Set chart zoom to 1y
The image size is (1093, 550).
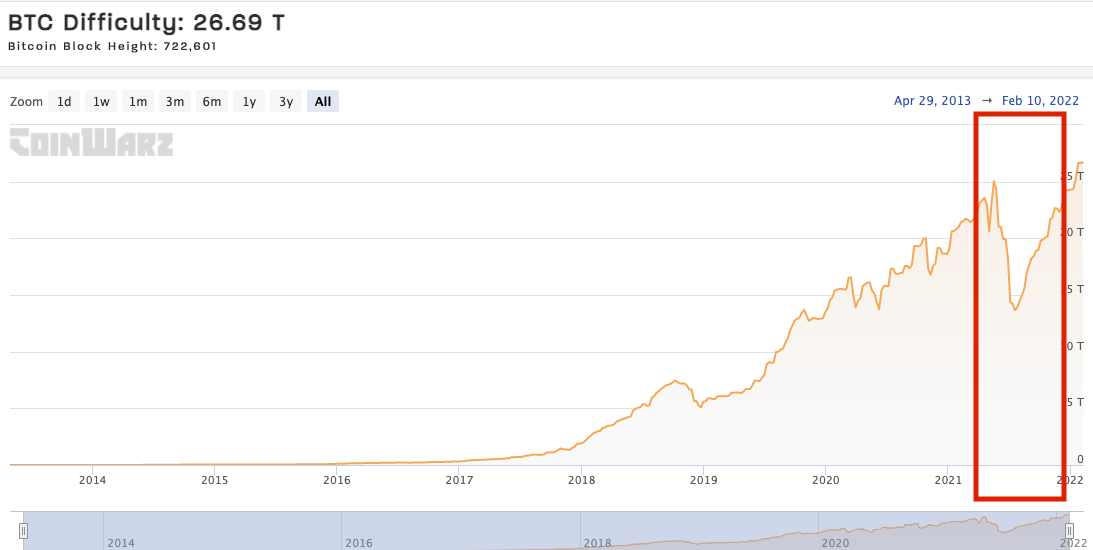tap(249, 102)
